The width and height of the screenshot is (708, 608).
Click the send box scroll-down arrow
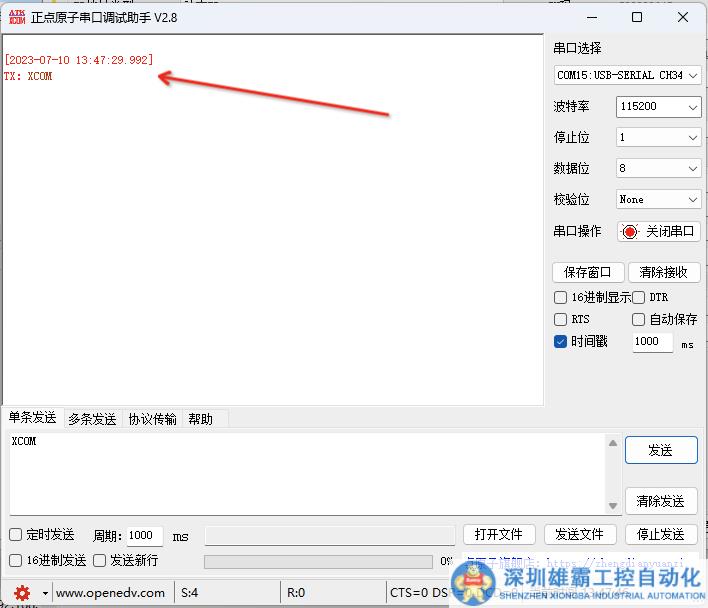pos(613,506)
